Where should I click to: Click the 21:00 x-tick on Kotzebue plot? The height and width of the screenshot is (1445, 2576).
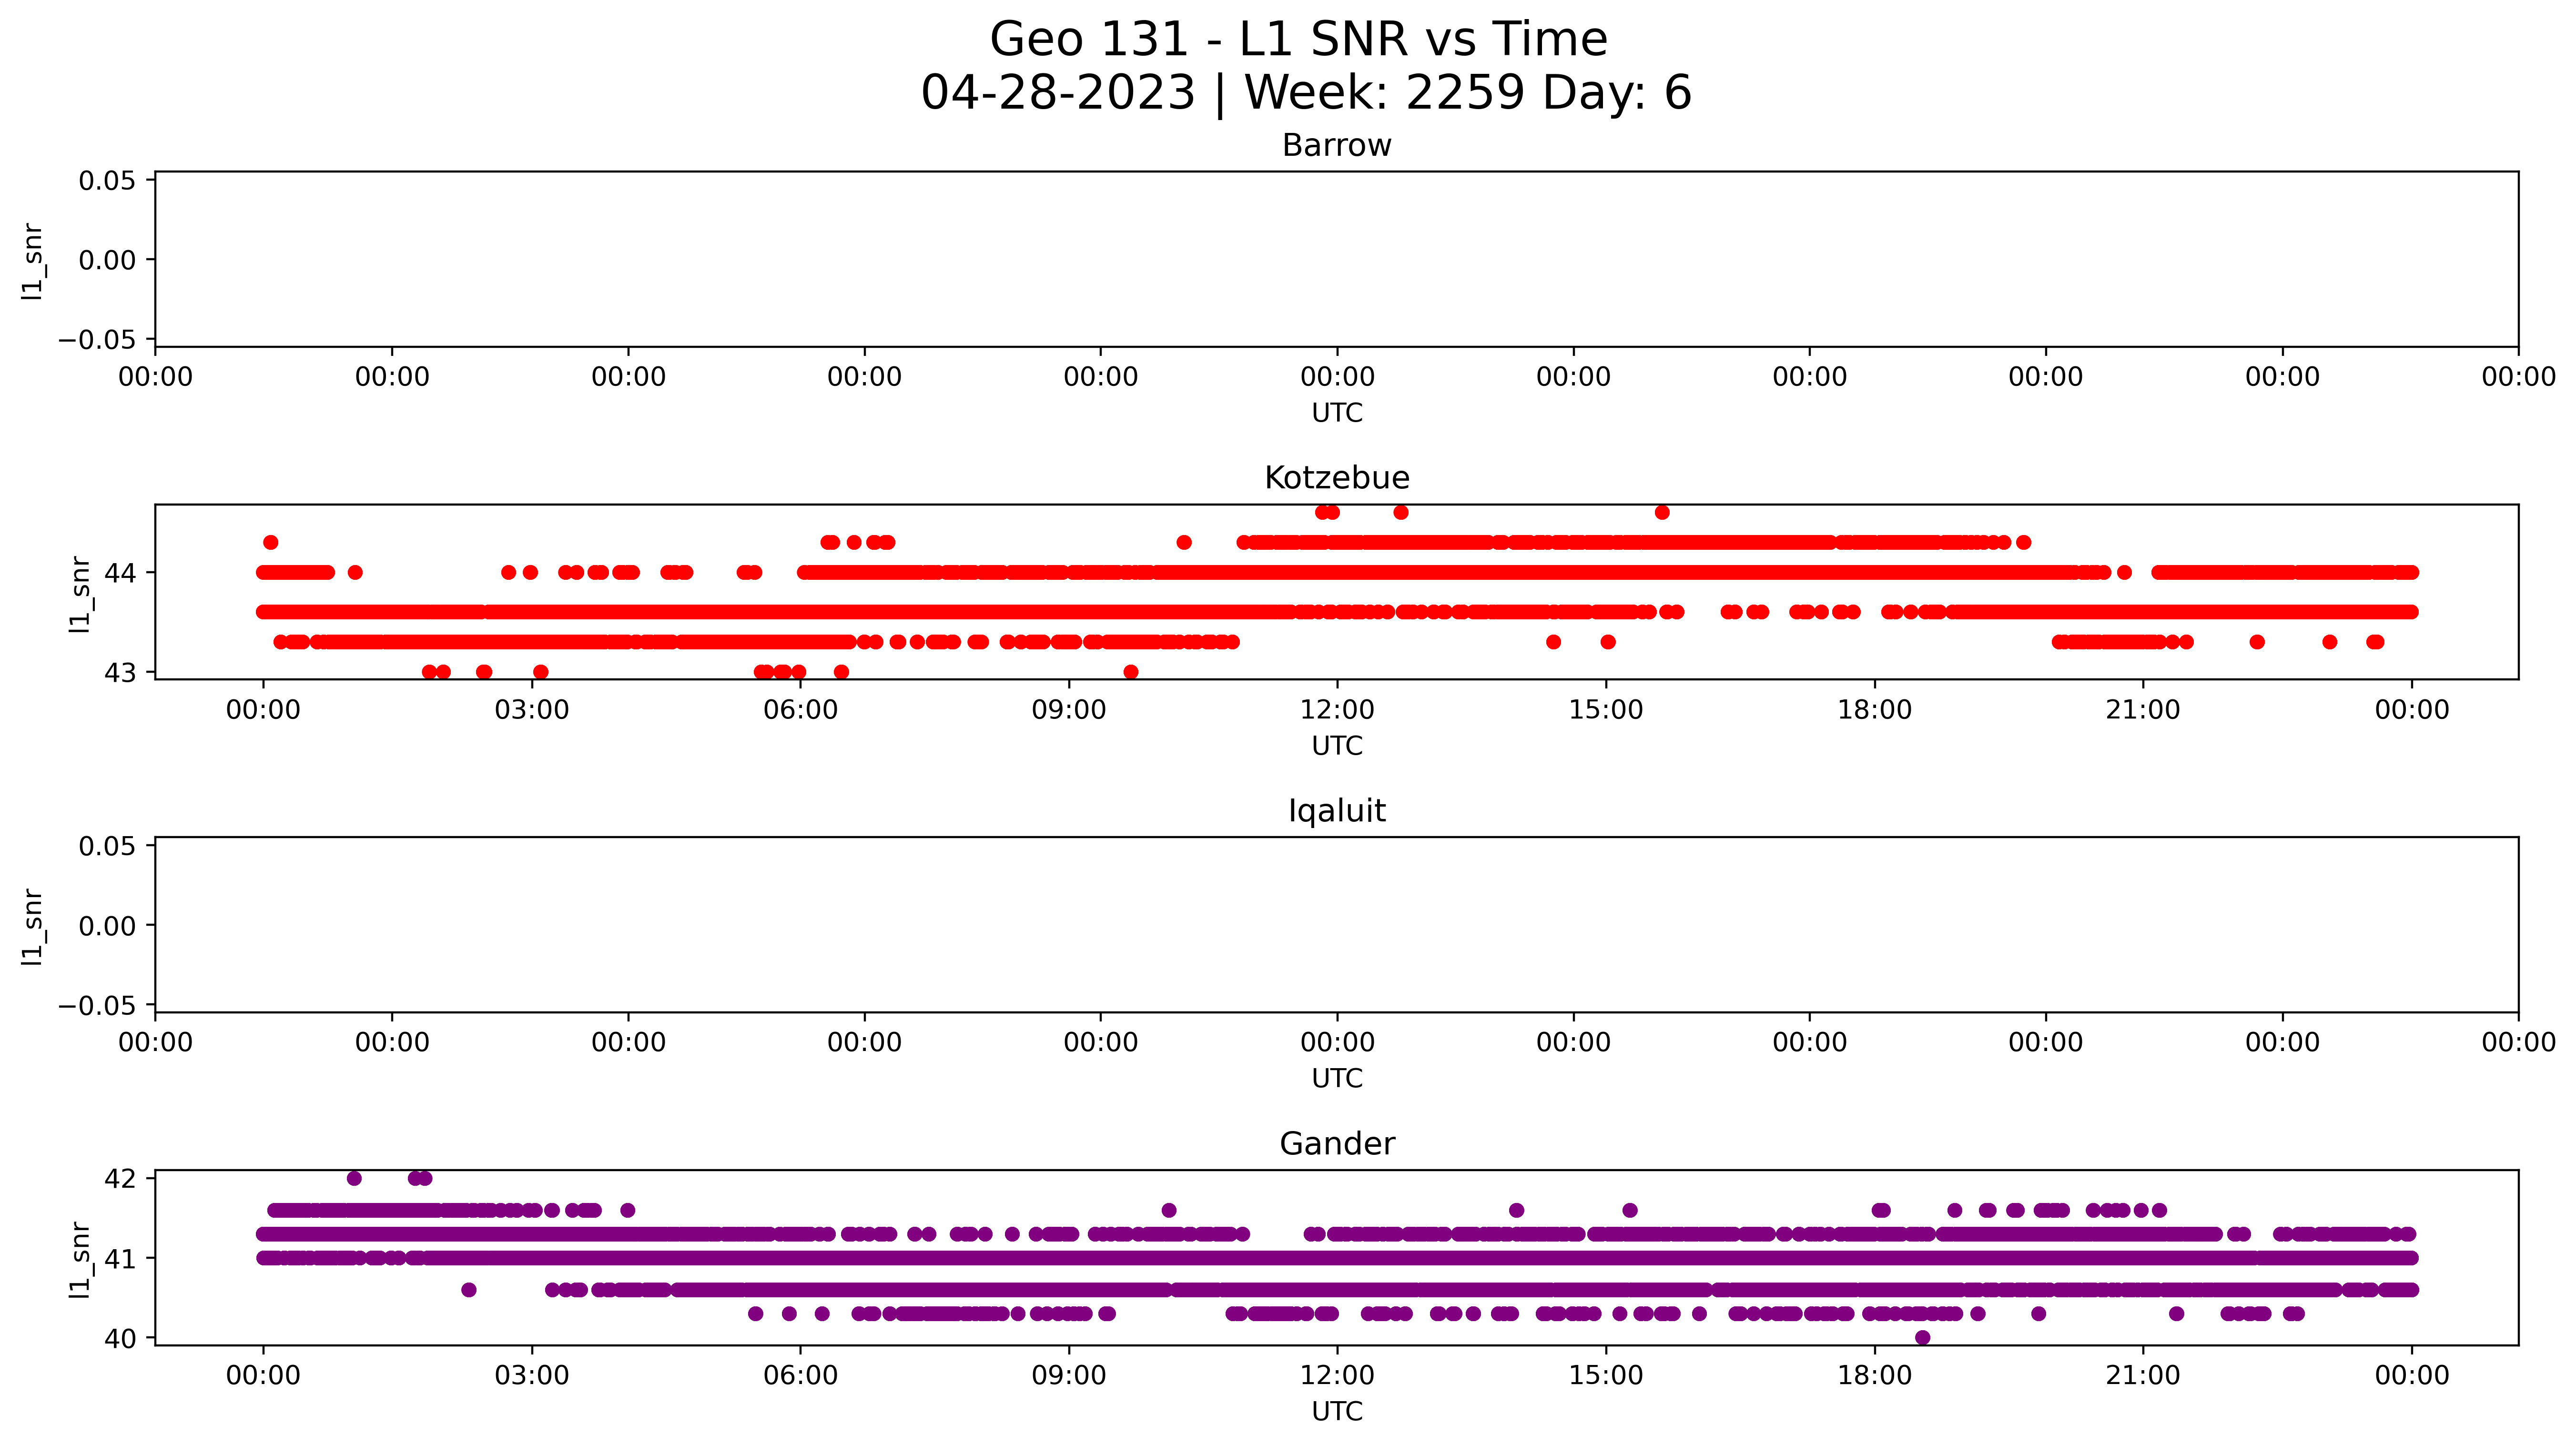(2143, 710)
